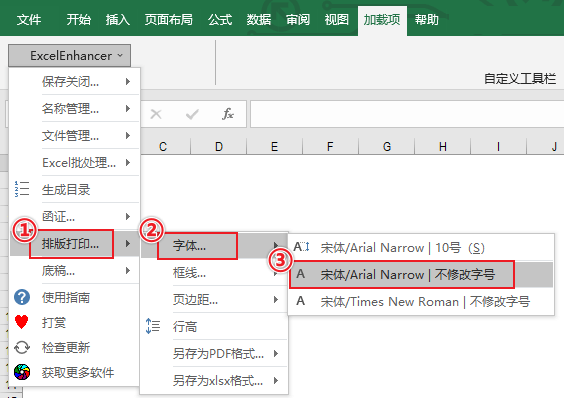Switch to the 数据 ribbon tab
The width and height of the screenshot is (564, 398).
259,19
